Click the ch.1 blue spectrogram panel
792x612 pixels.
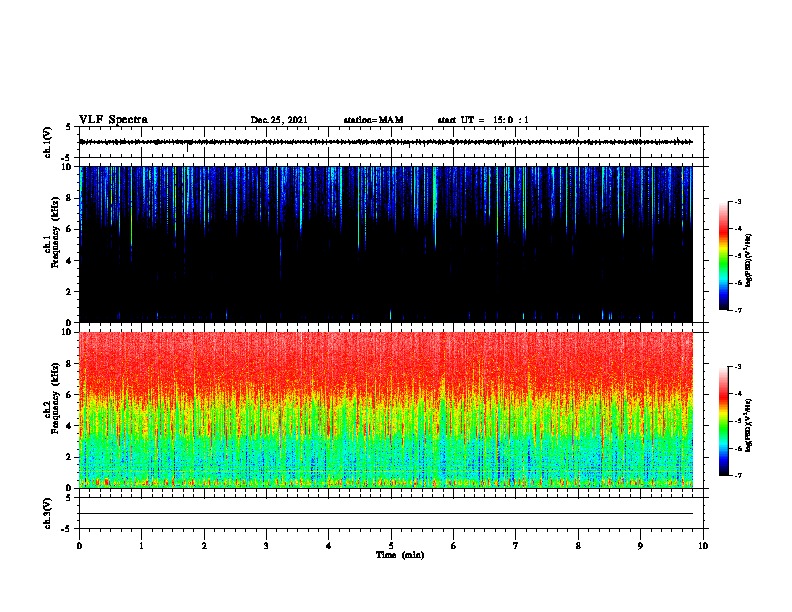click(x=386, y=244)
